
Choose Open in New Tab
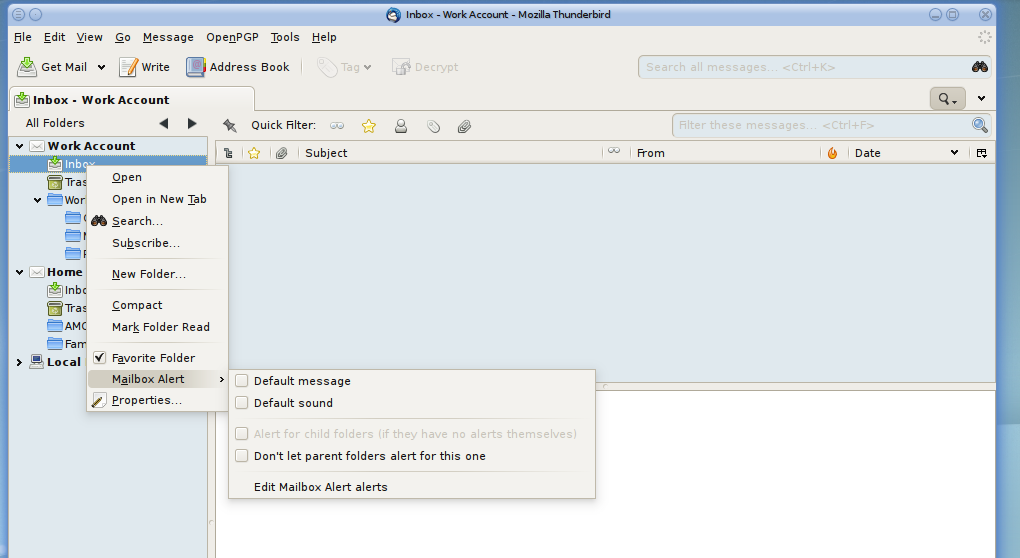157,200
